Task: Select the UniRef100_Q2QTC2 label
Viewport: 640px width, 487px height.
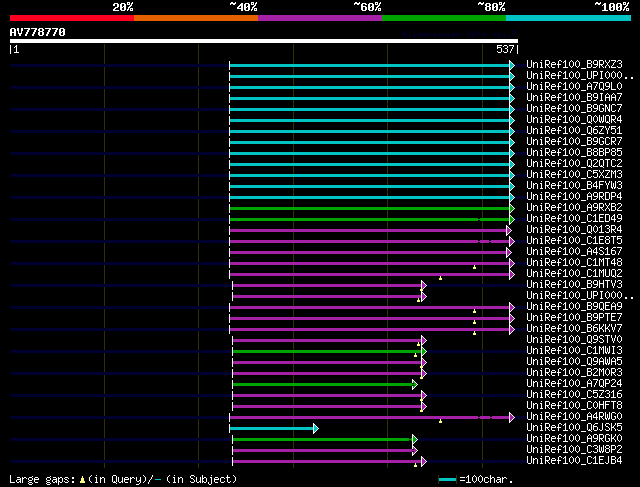Action: [x=574, y=164]
